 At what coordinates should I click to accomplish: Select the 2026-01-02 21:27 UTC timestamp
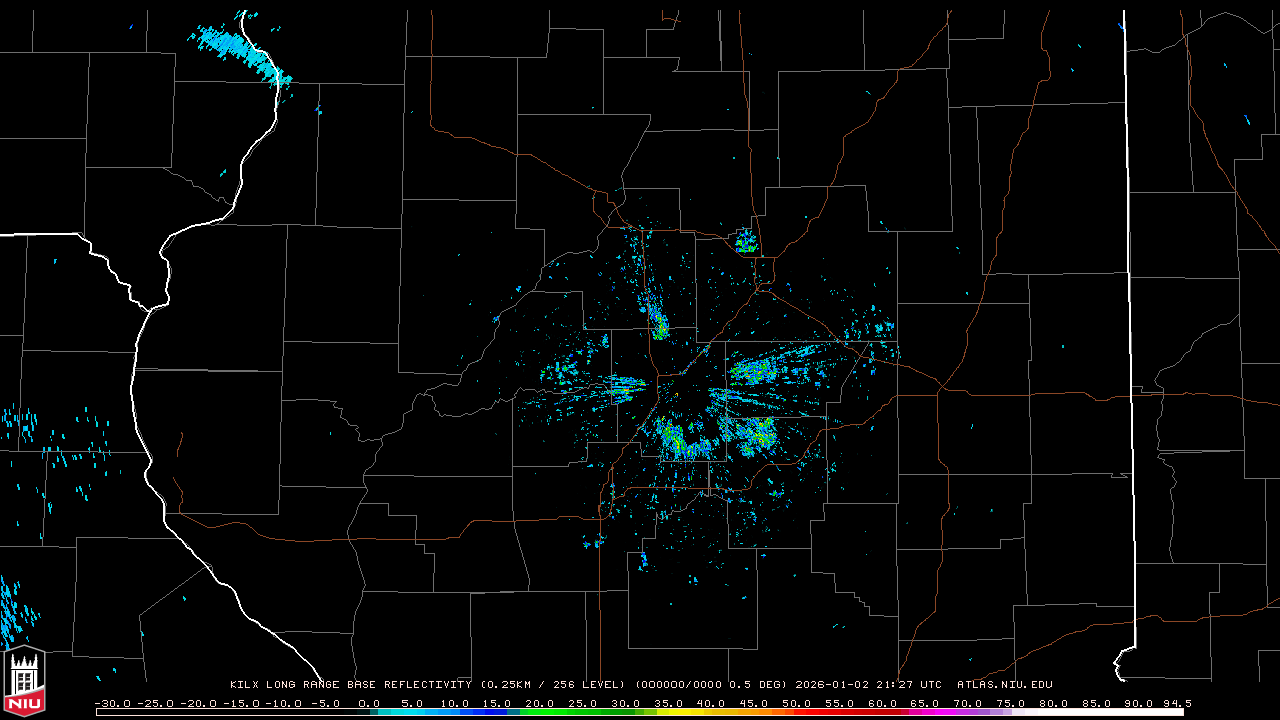point(868,685)
